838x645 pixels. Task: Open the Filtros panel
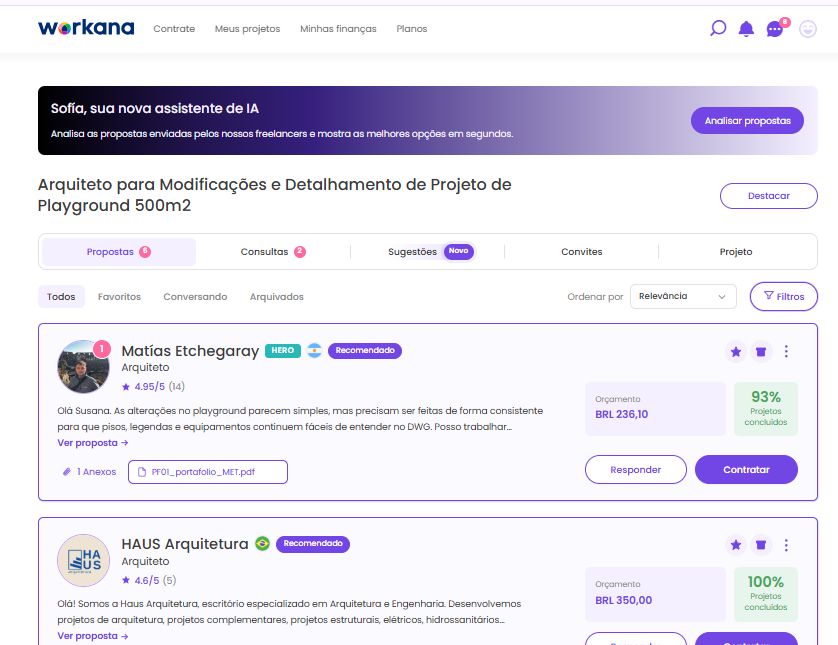[x=783, y=297]
